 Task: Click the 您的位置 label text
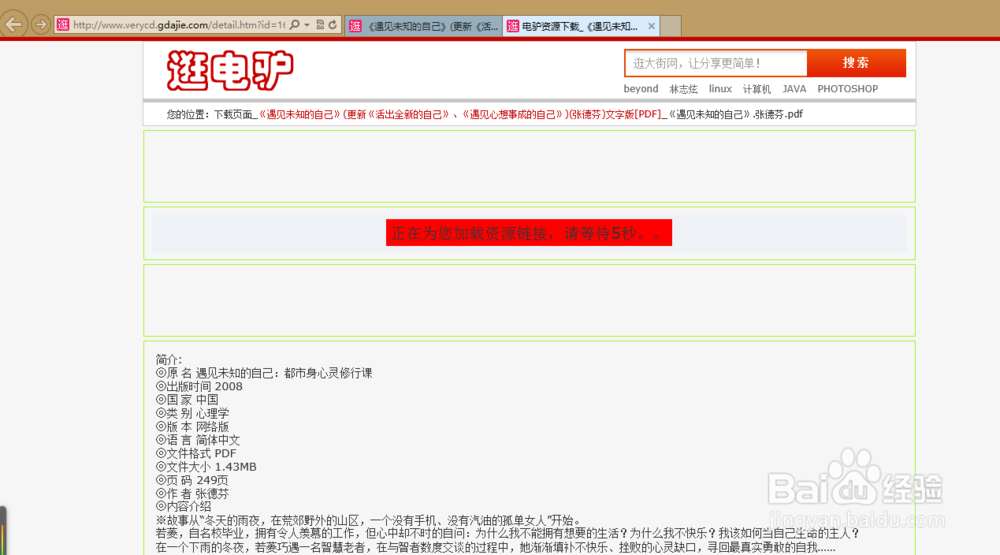188,114
